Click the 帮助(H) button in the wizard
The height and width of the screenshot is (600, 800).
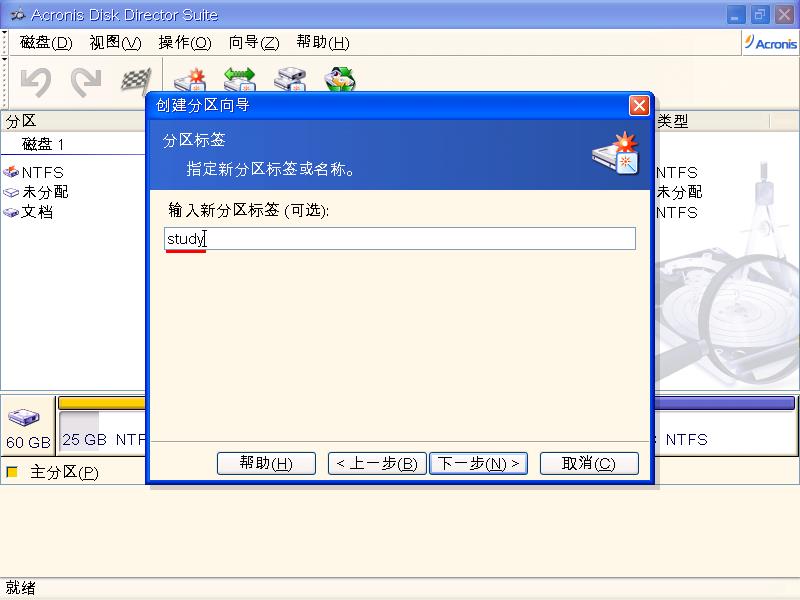tap(266, 463)
